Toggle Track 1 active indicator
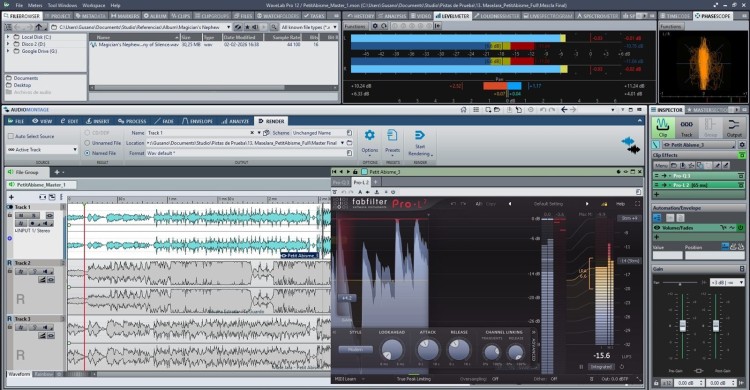The image size is (750, 390). 10,207
